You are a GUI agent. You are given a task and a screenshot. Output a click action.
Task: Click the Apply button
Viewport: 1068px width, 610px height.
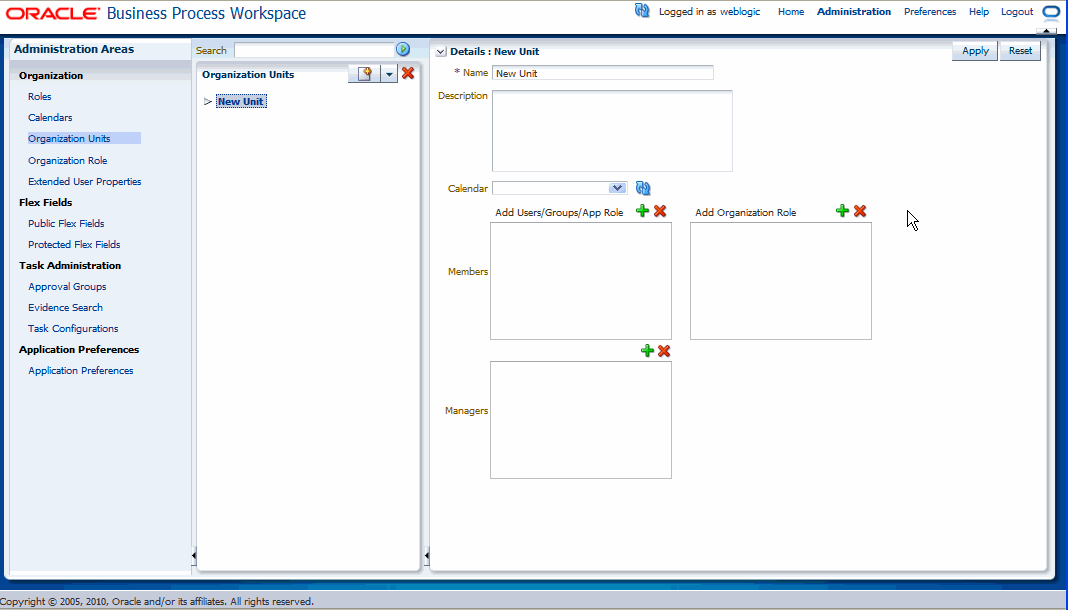(975, 51)
